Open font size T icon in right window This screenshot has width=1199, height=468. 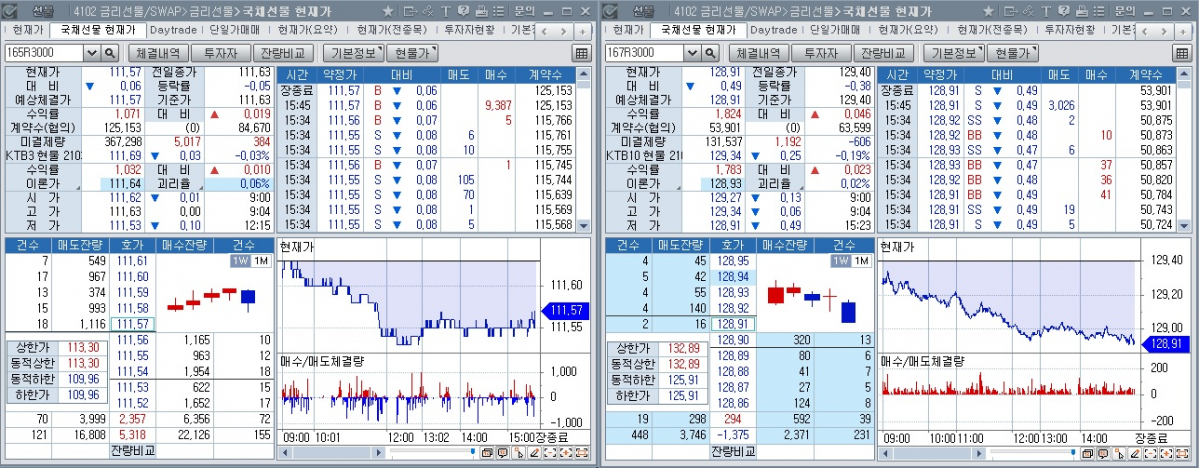coord(1046,11)
